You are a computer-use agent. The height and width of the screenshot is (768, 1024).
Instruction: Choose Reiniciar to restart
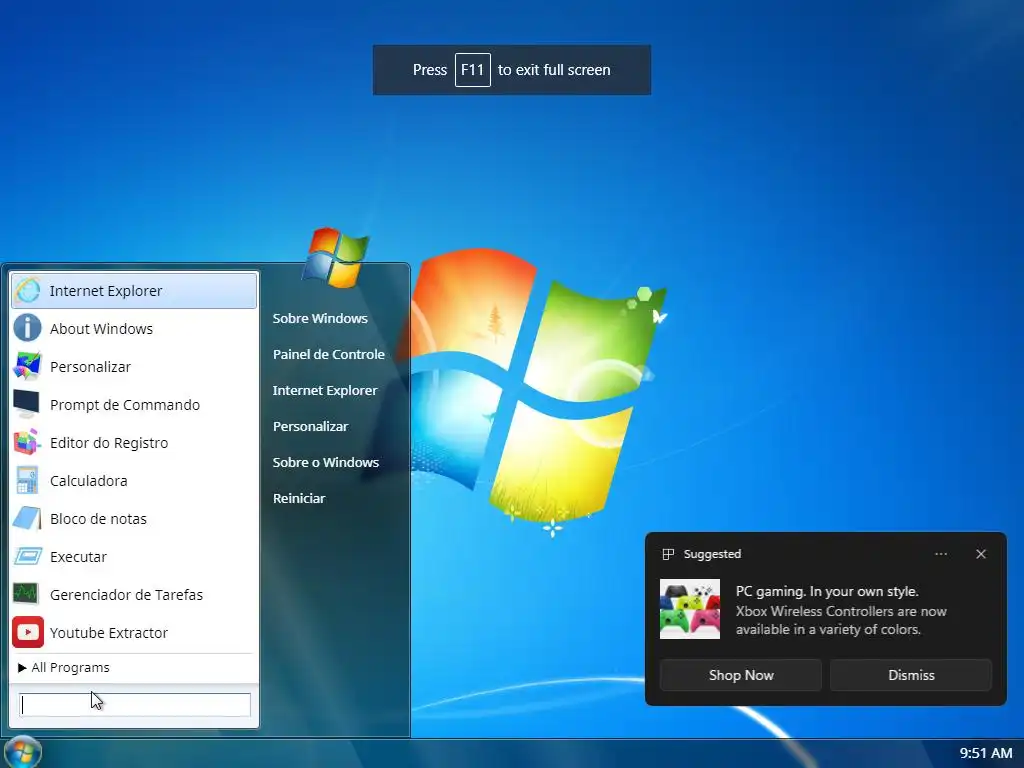click(x=298, y=498)
